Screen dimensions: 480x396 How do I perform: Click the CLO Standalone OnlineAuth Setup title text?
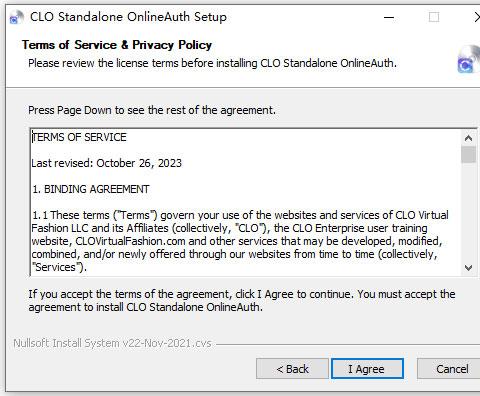click(x=128, y=17)
